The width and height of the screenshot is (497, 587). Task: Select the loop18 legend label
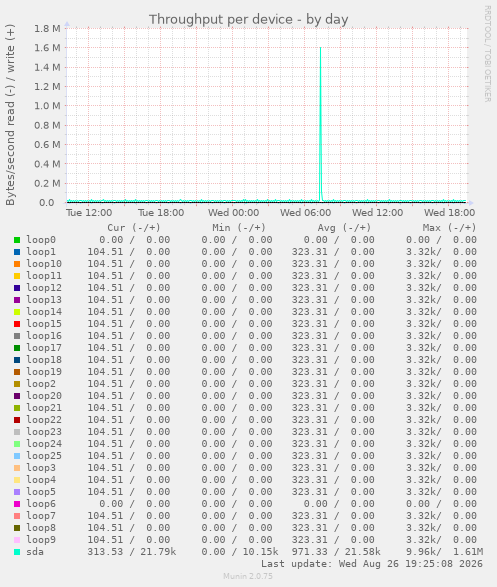44,360
